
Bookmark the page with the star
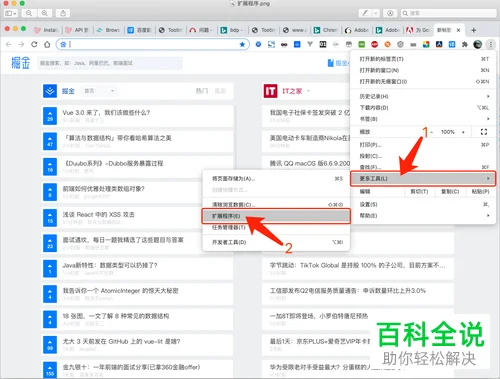(x=242, y=44)
